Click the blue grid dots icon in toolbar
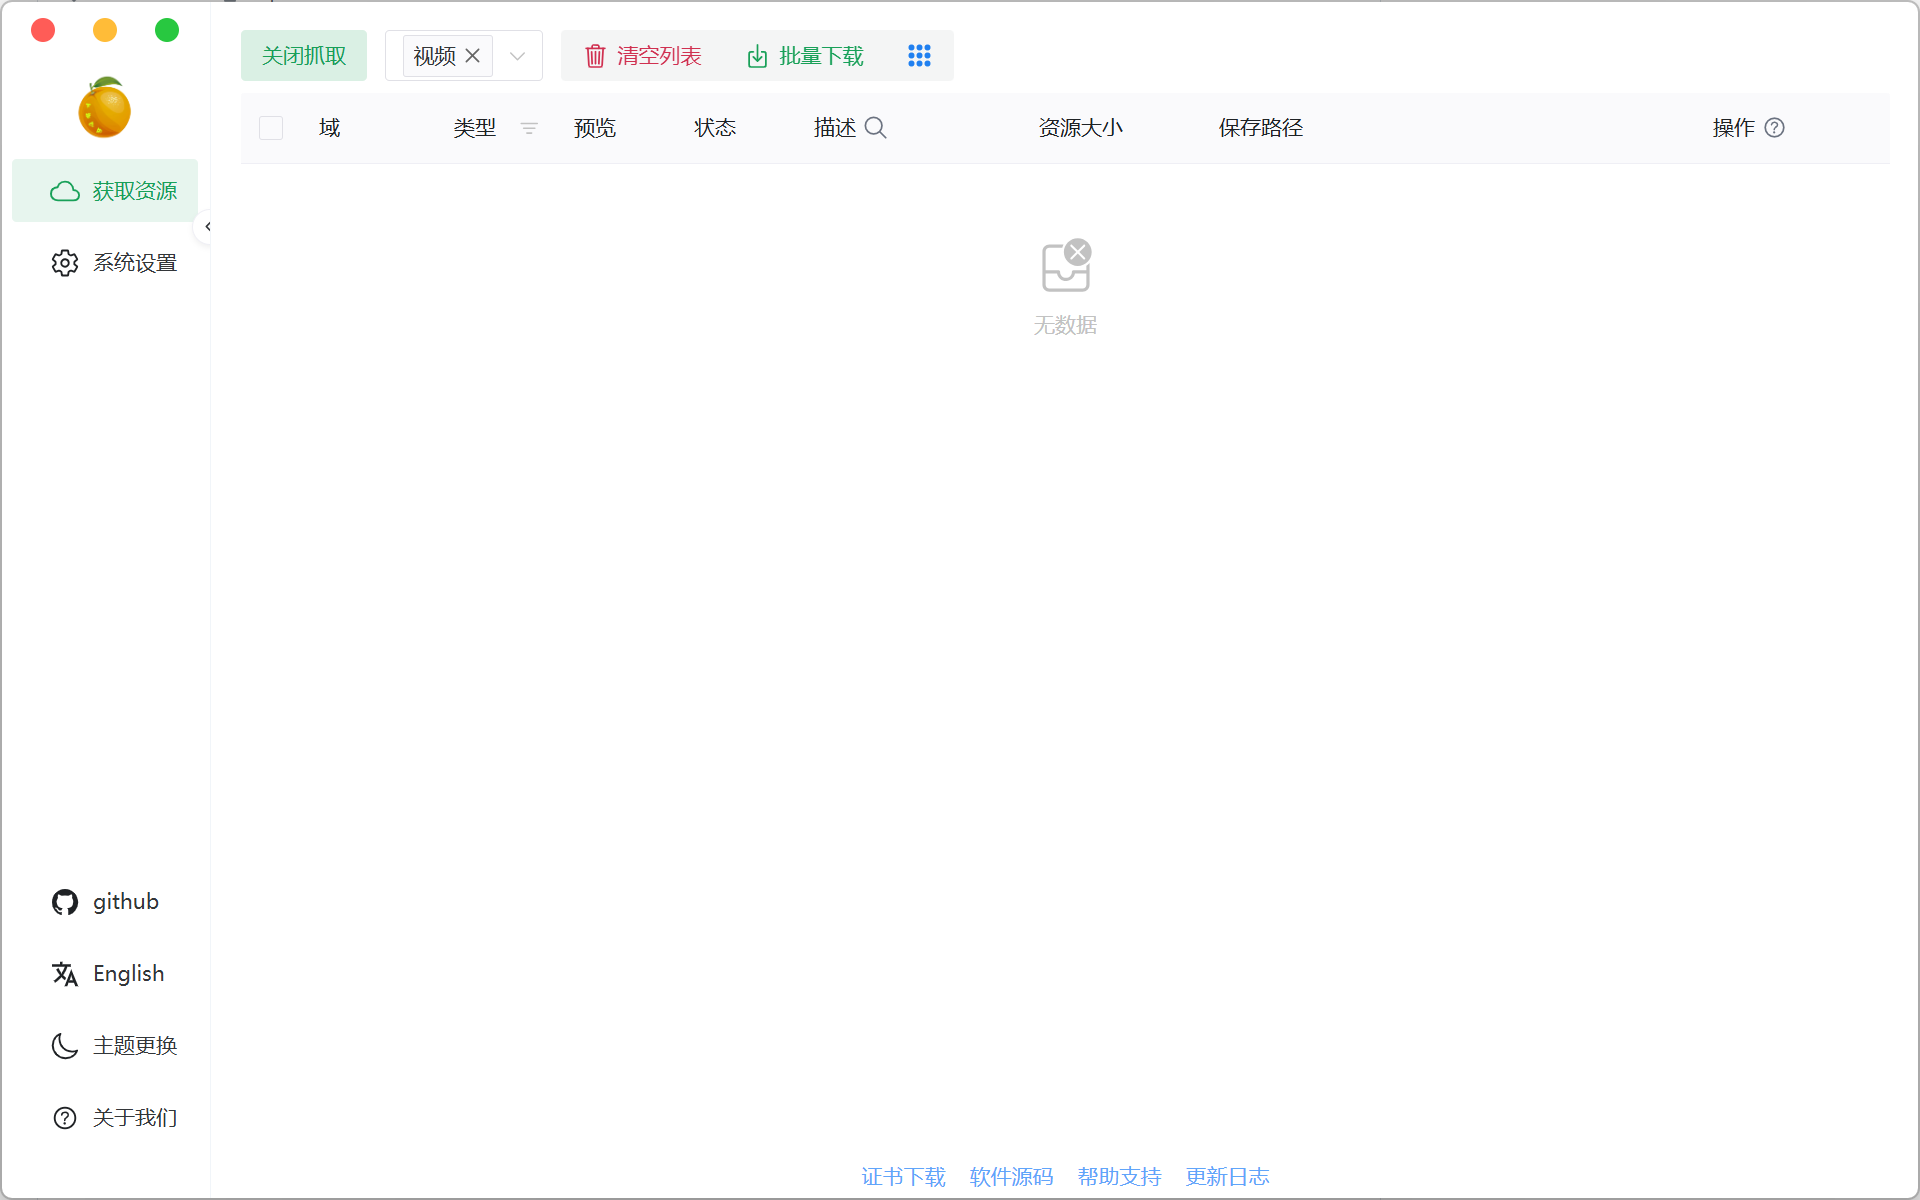The height and width of the screenshot is (1200, 1920). [919, 55]
